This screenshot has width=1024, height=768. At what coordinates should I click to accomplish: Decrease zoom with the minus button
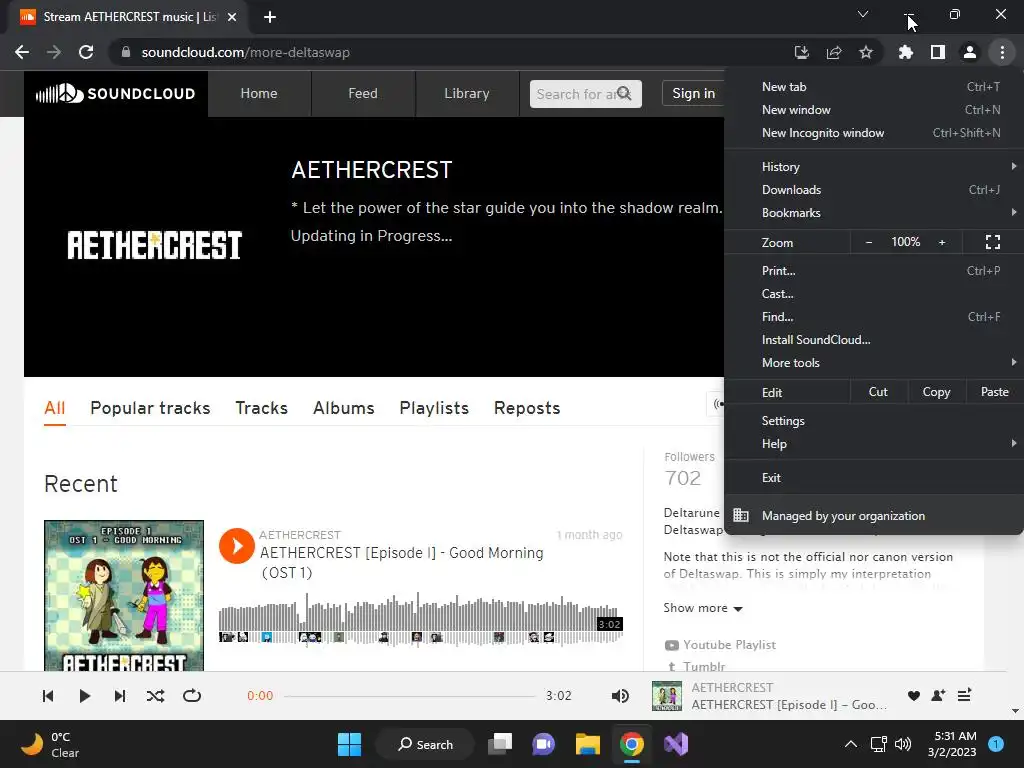(869, 242)
